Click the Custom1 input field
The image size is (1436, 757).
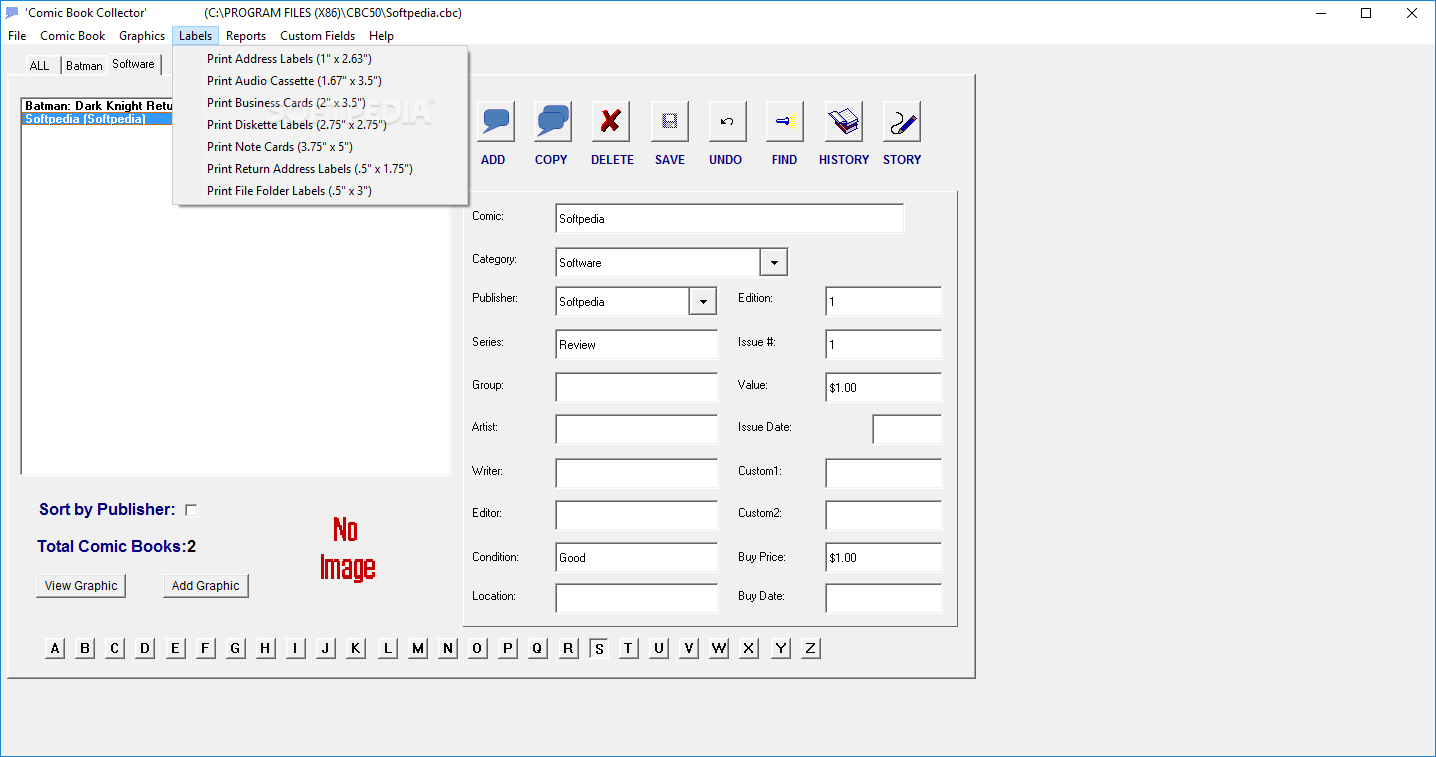pyautogui.click(x=884, y=474)
